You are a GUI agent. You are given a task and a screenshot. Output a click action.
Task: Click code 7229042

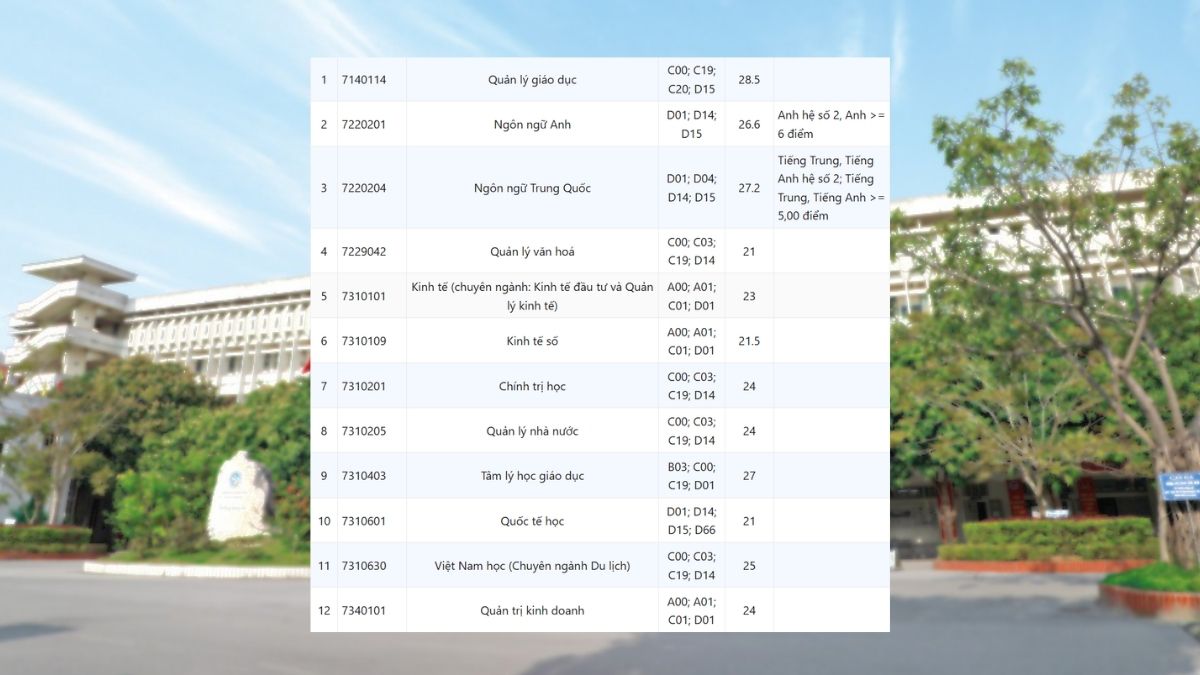[363, 252]
